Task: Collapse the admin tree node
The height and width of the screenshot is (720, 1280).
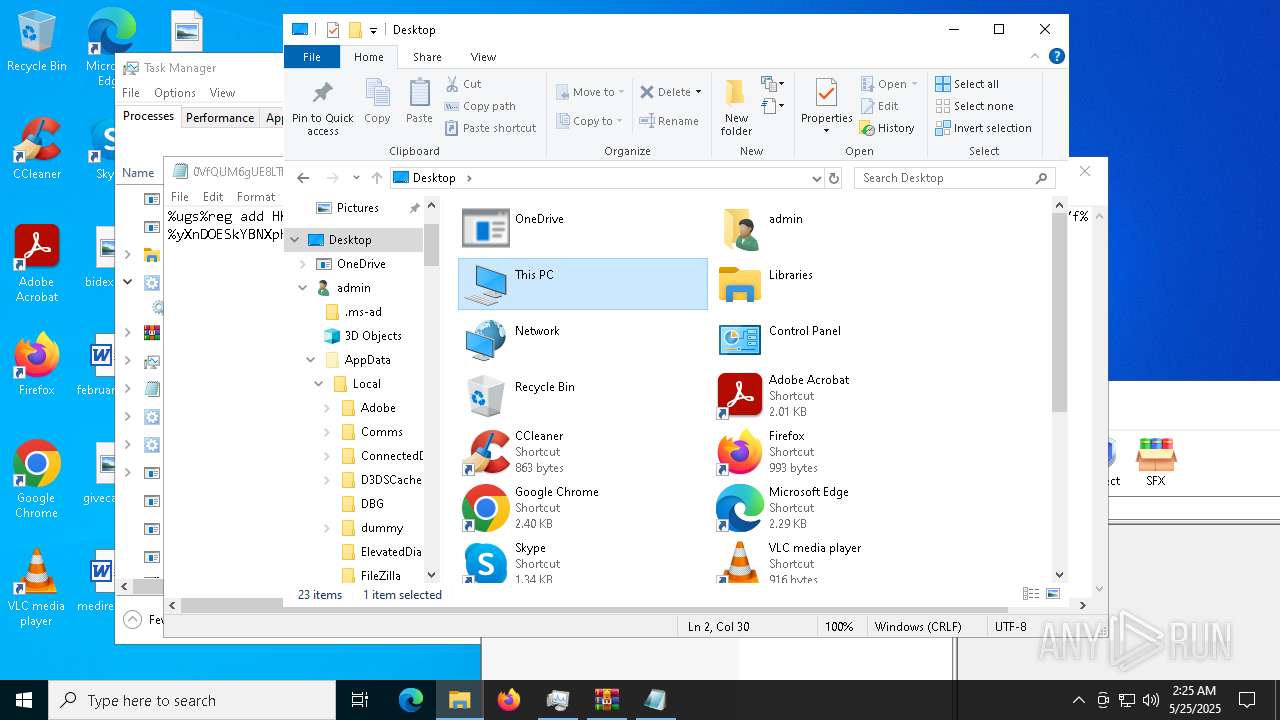Action: (303, 288)
